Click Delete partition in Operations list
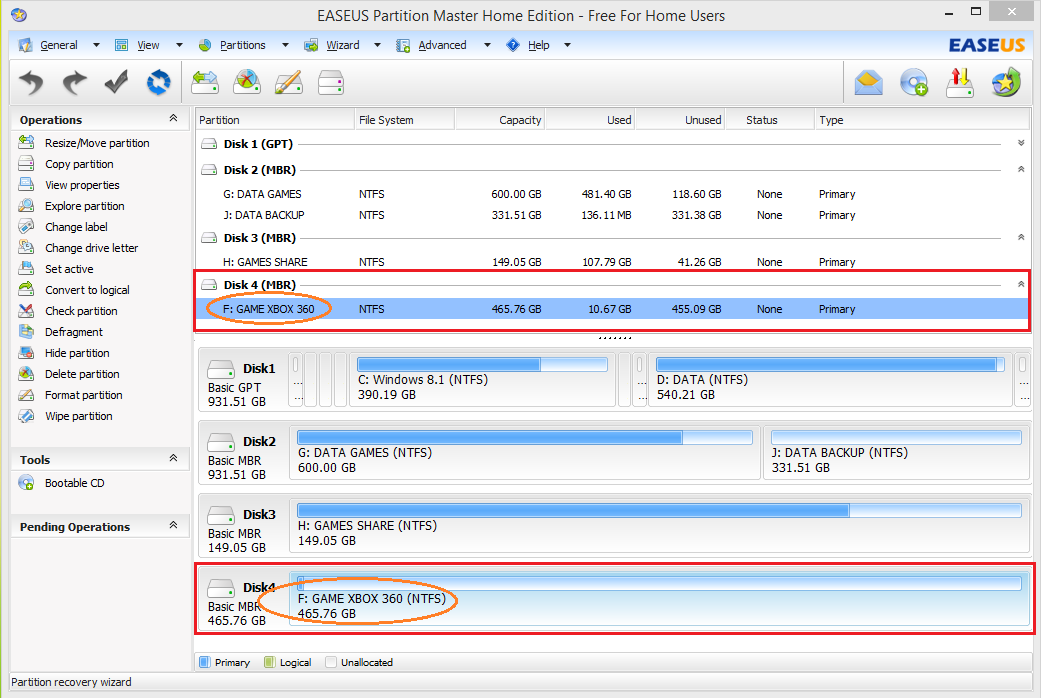The height and width of the screenshot is (698, 1041). pos(82,374)
